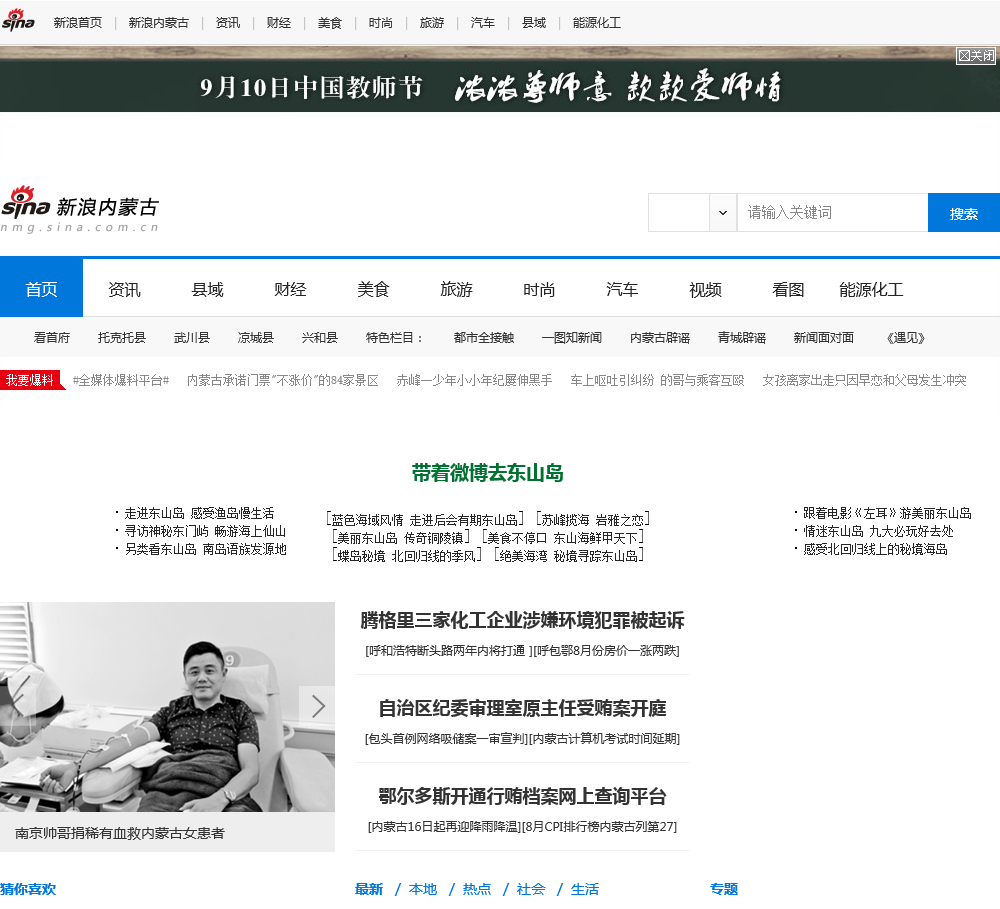Screen dimensions: 1000x909
Task: Open 车上呕吐引纠纷 ticker headline
Action: point(658,380)
